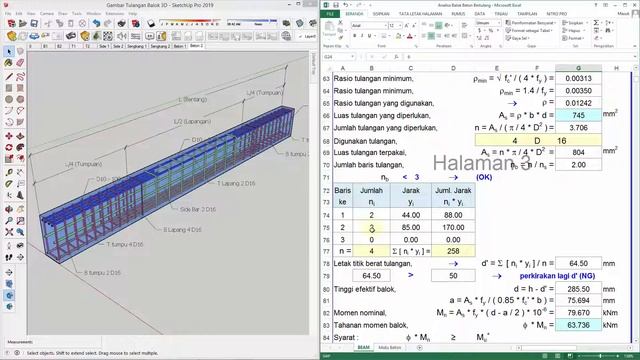Open Format sebagai Tabel dropdown

(529, 30)
